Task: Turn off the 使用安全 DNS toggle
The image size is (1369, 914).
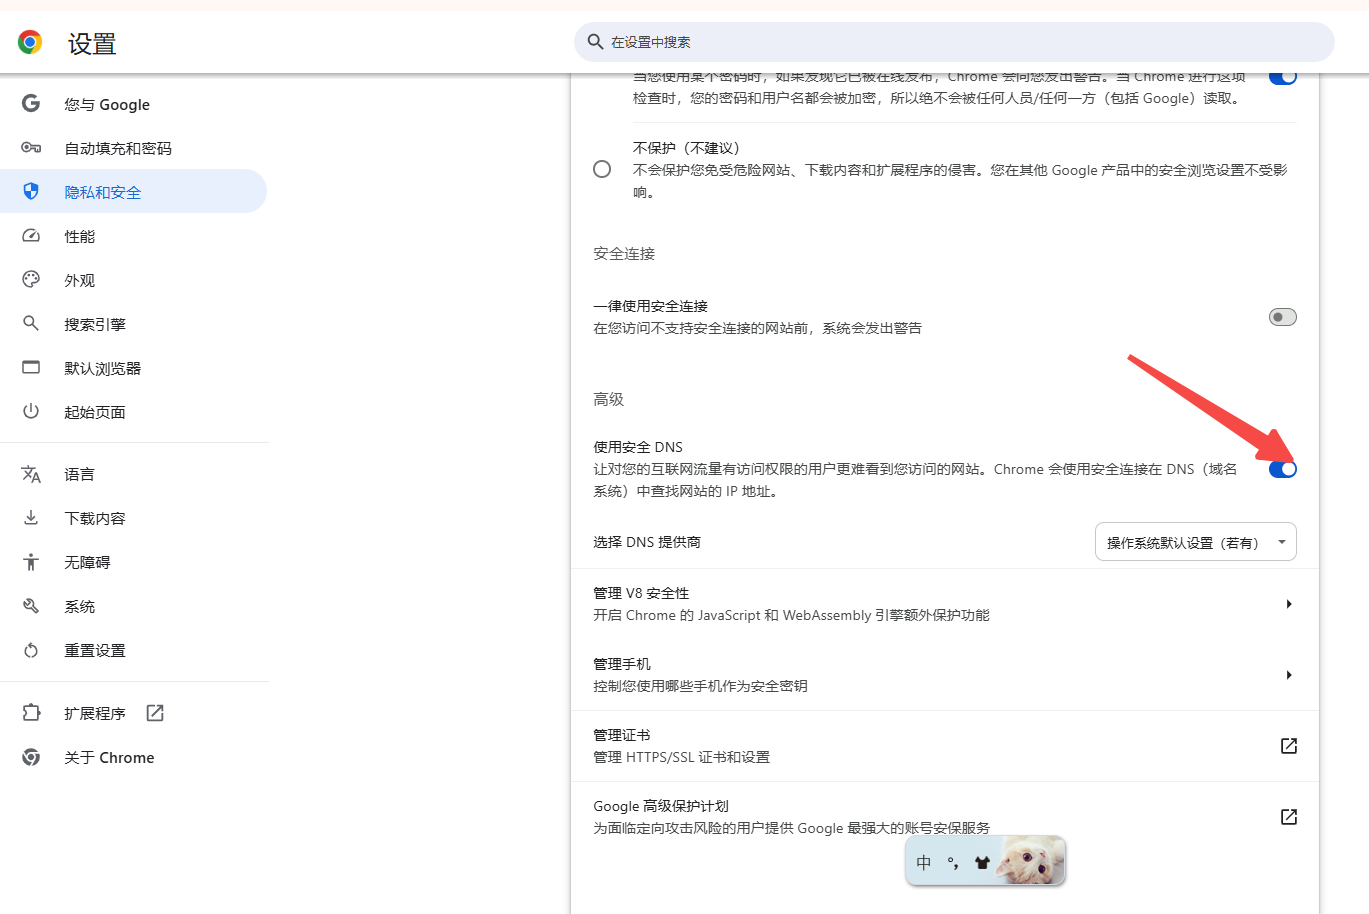Action: point(1283,469)
